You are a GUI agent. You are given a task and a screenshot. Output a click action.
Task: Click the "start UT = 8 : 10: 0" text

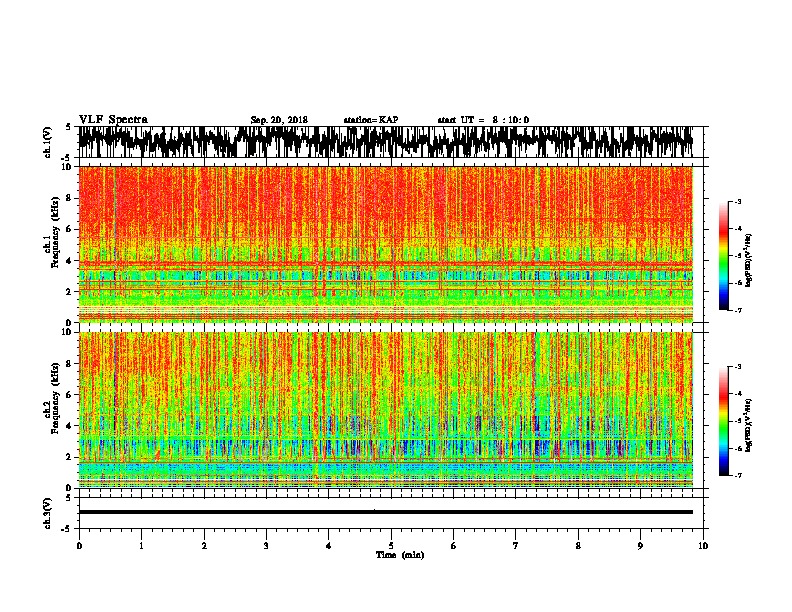(483, 120)
